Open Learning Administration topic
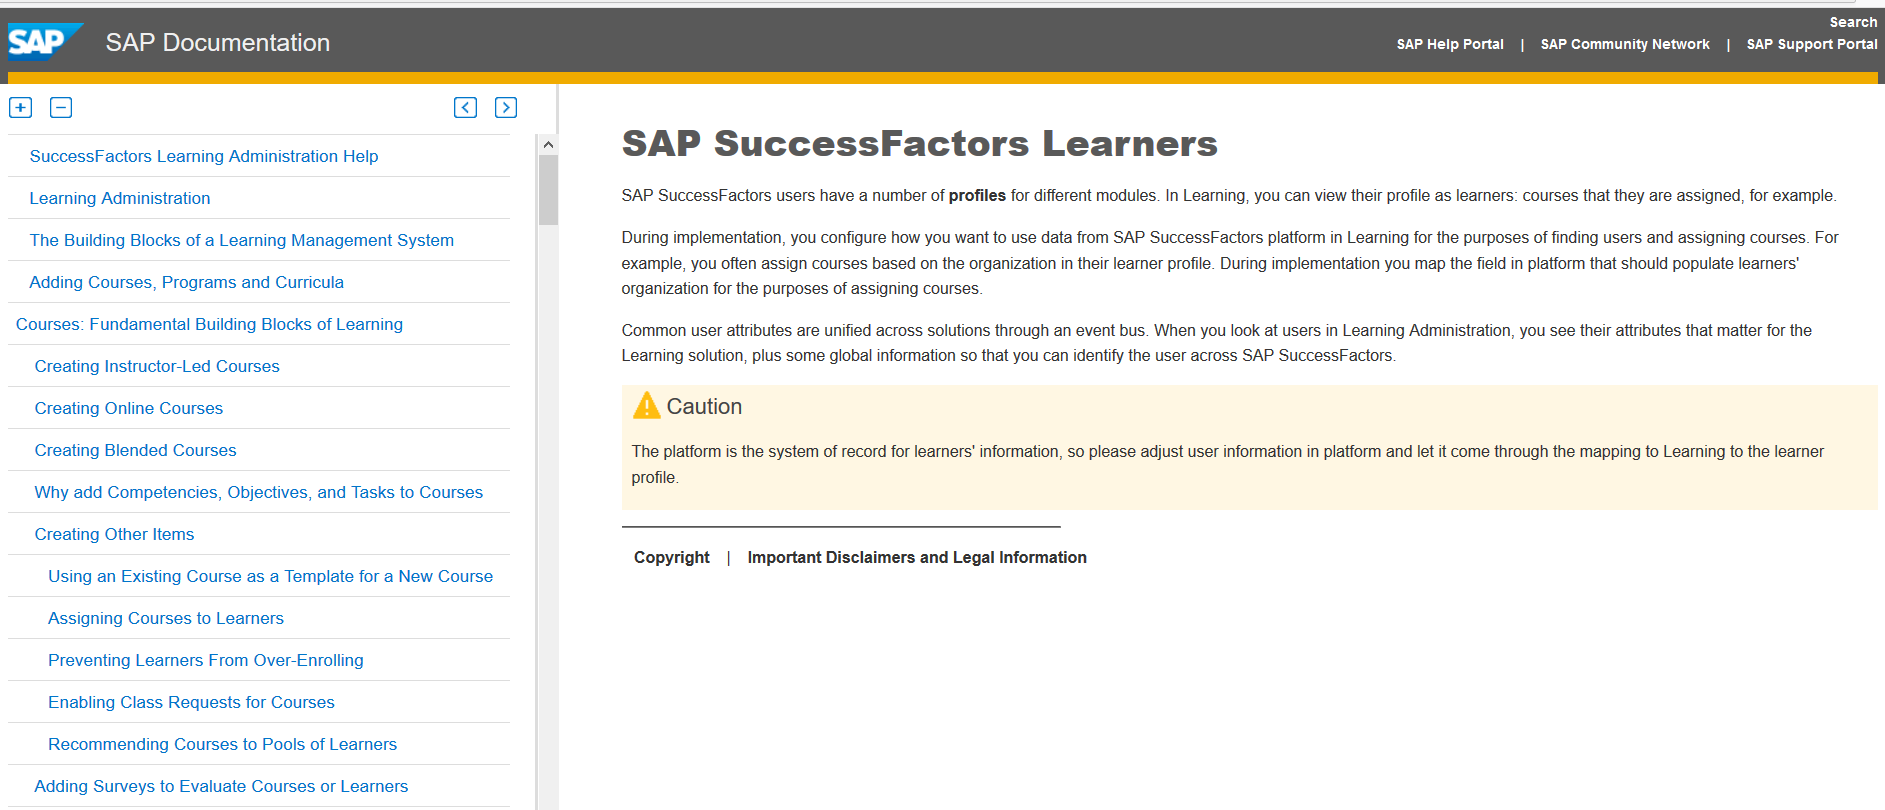Image resolution: width=1885 pixels, height=810 pixels. 120,198
